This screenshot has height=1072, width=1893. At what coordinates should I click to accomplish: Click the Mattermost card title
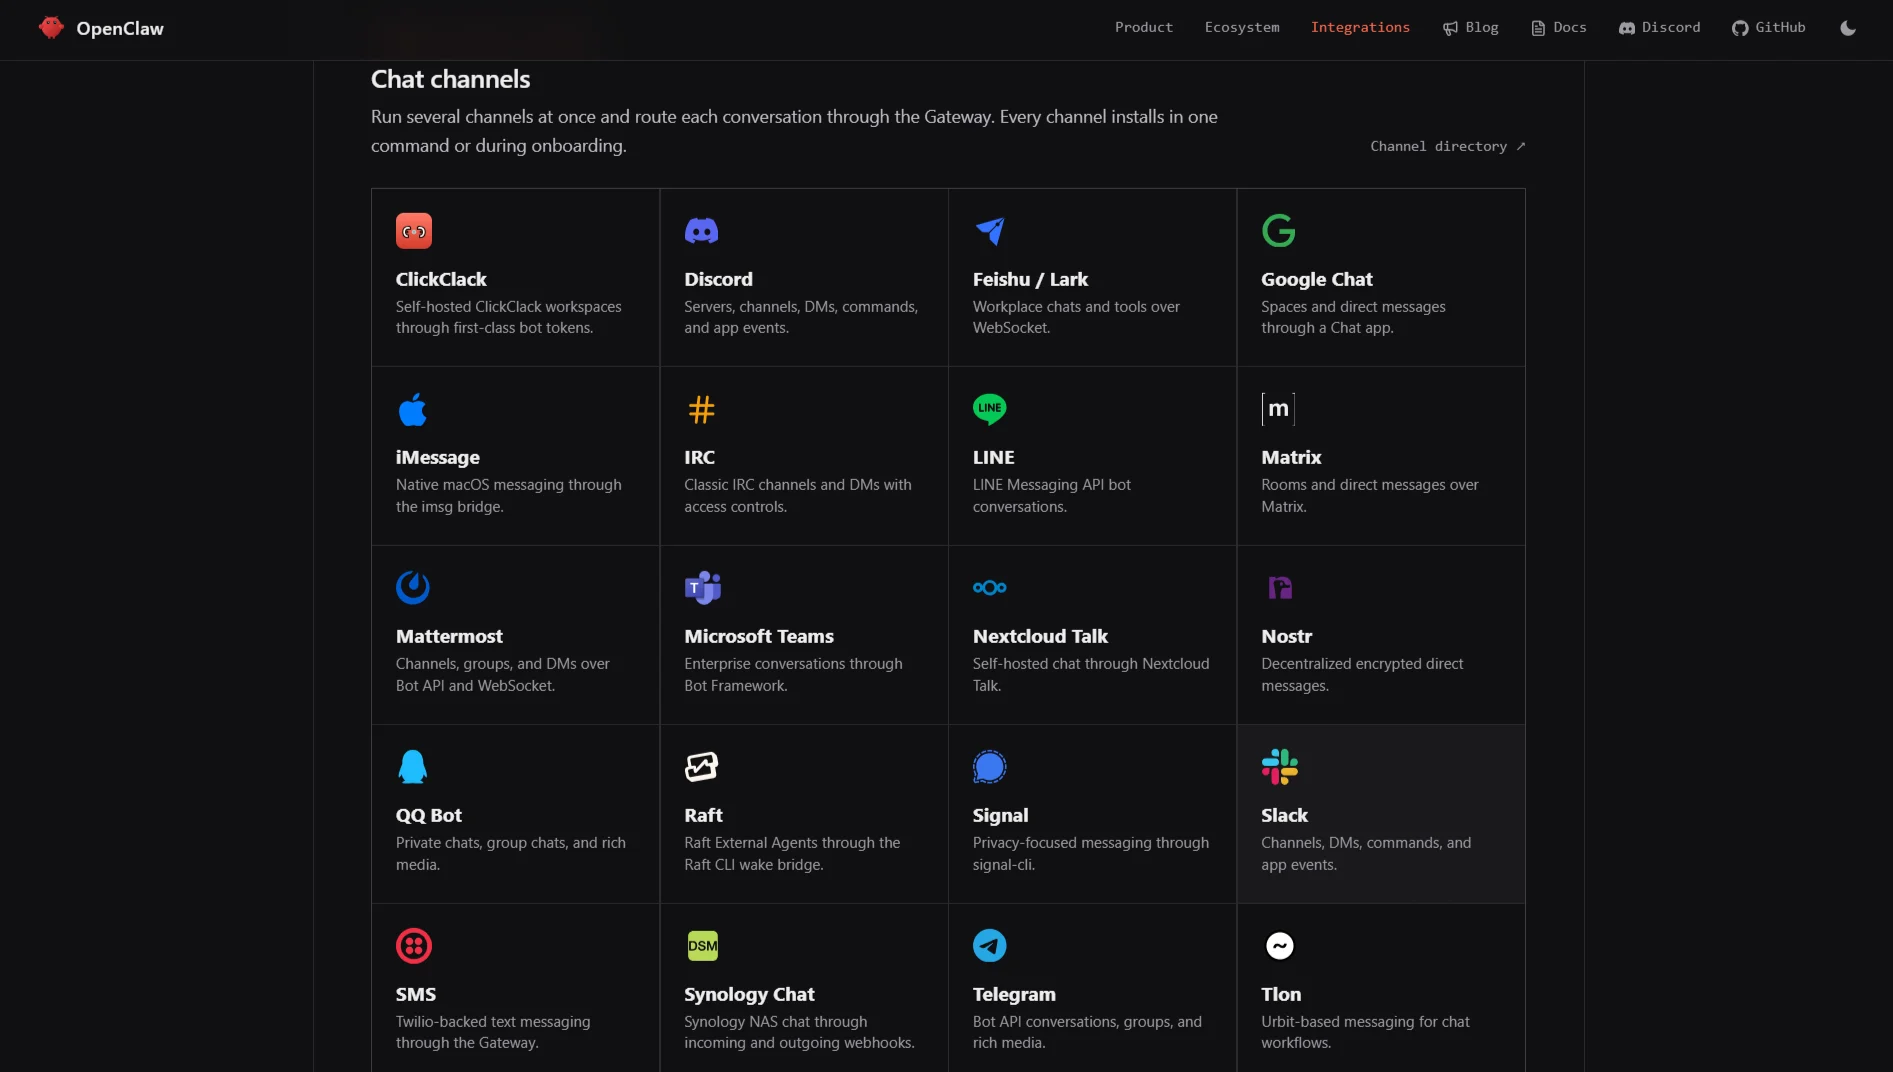pyautogui.click(x=449, y=636)
